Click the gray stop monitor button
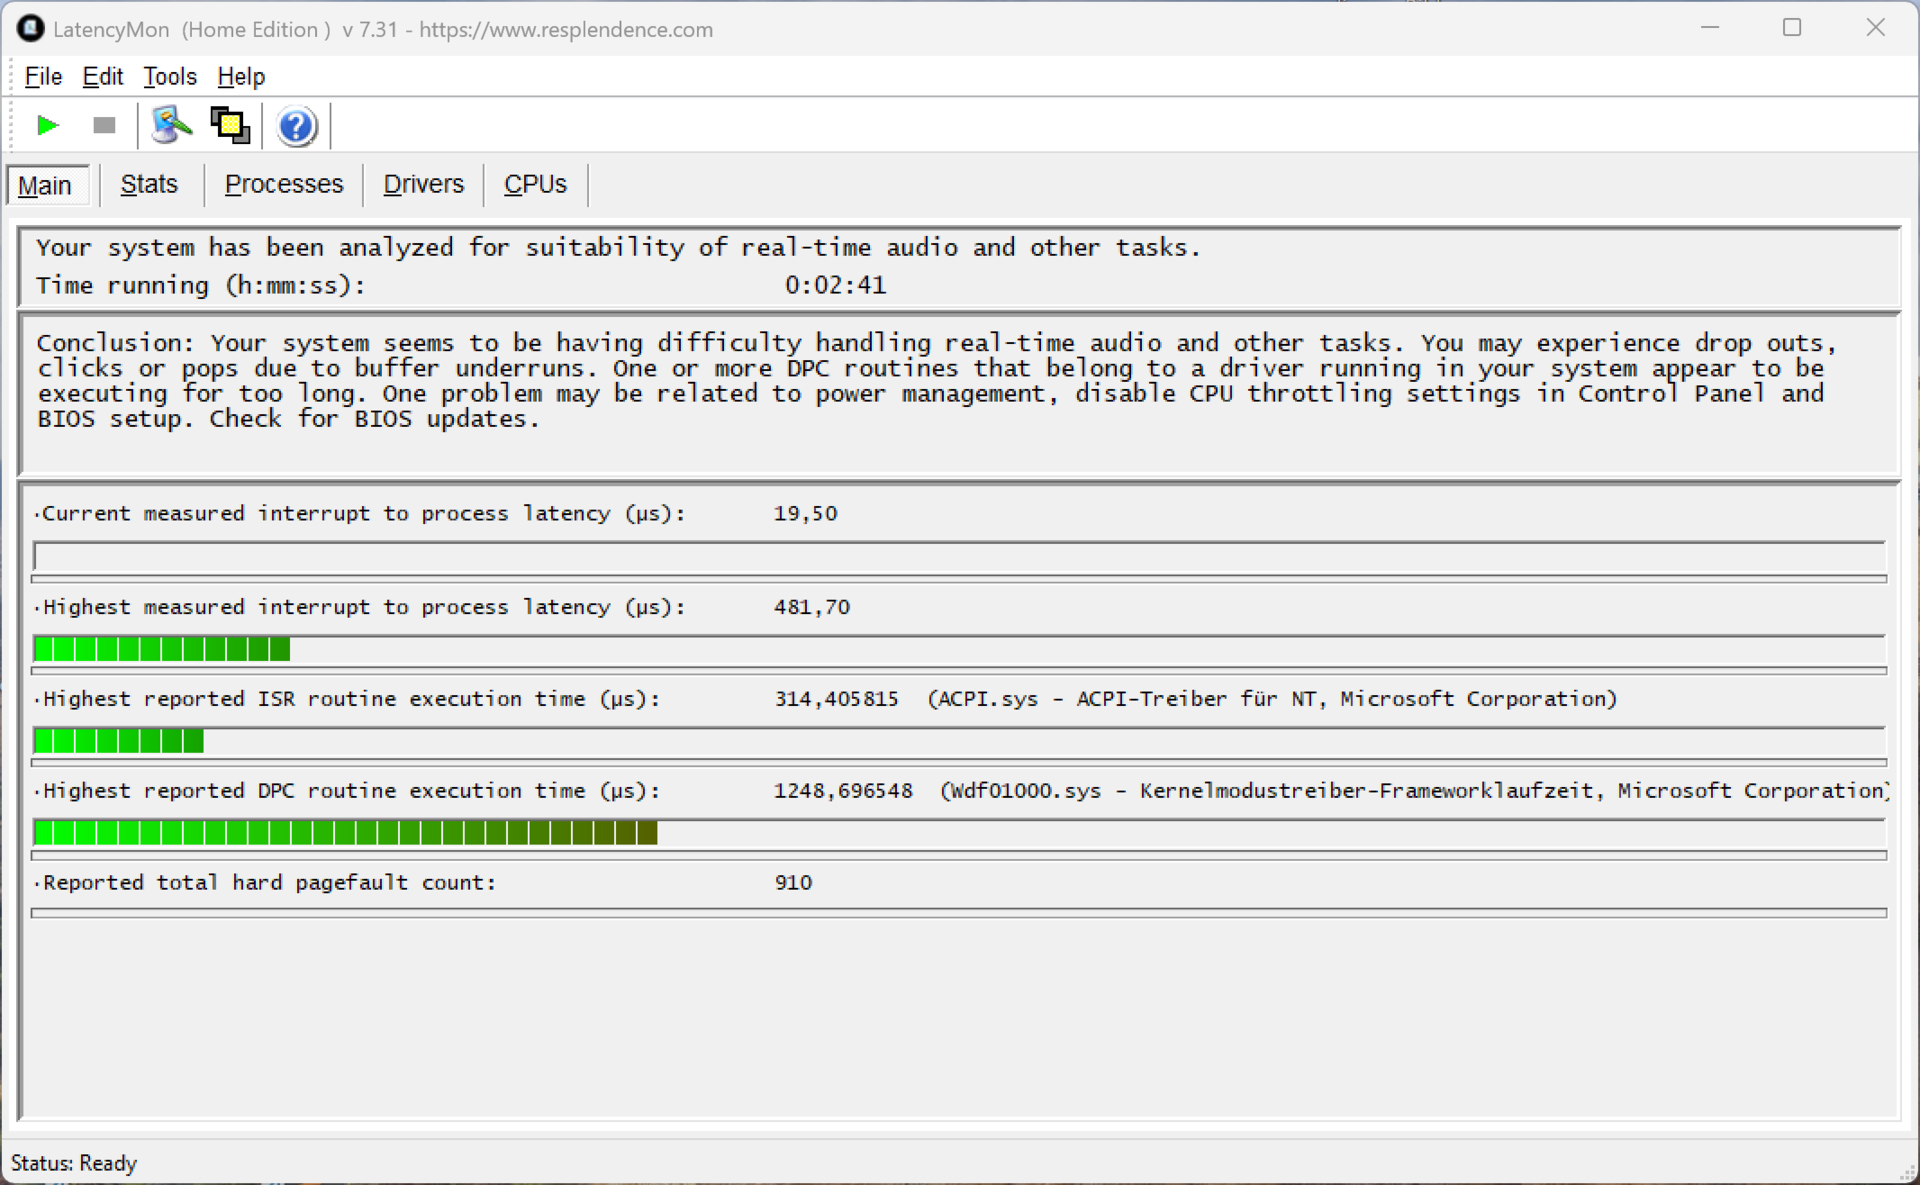This screenshot has width=1920, height=1185. tap(104, 125)
